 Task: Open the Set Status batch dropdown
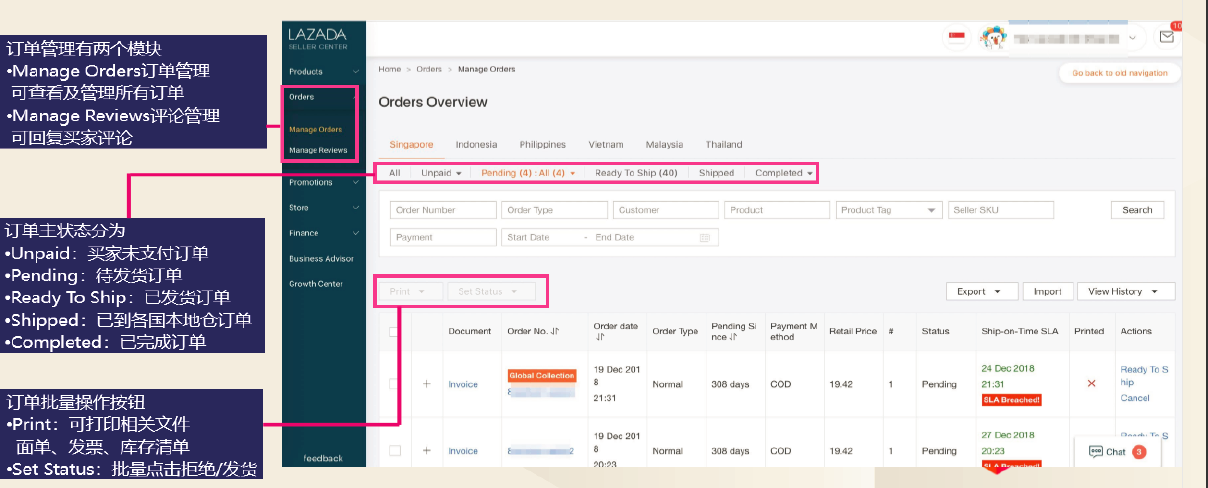click(x=491, y=291)
